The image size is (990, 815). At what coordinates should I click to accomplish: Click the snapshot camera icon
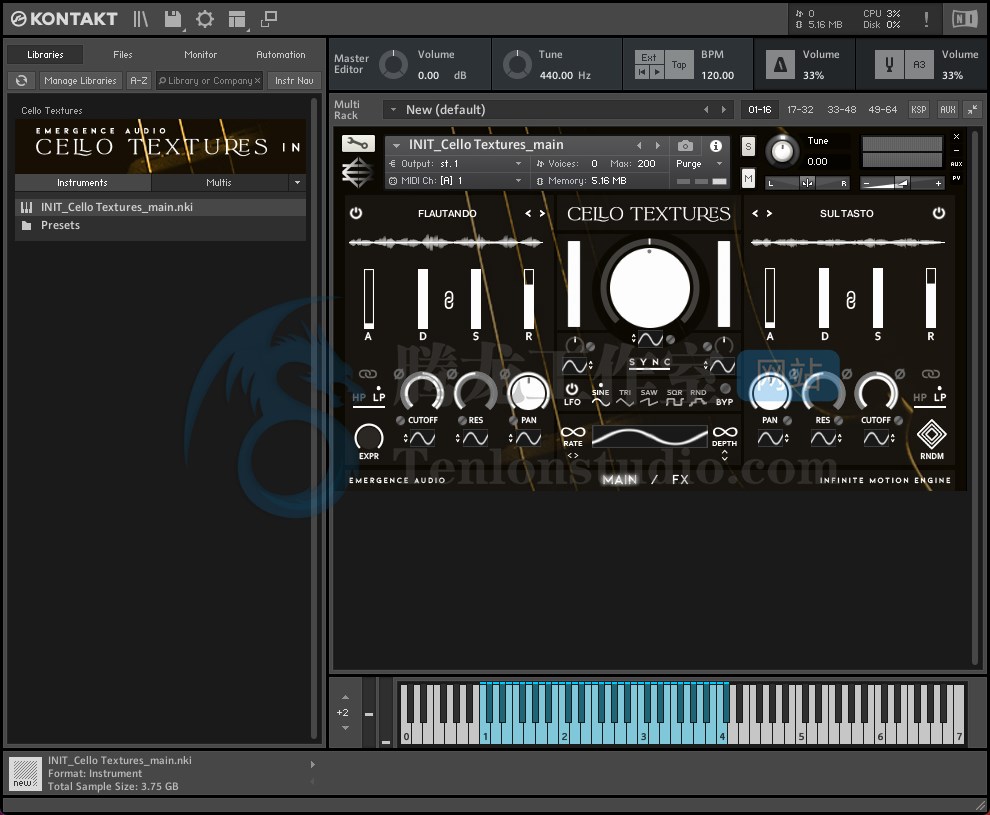pos(685,146)
